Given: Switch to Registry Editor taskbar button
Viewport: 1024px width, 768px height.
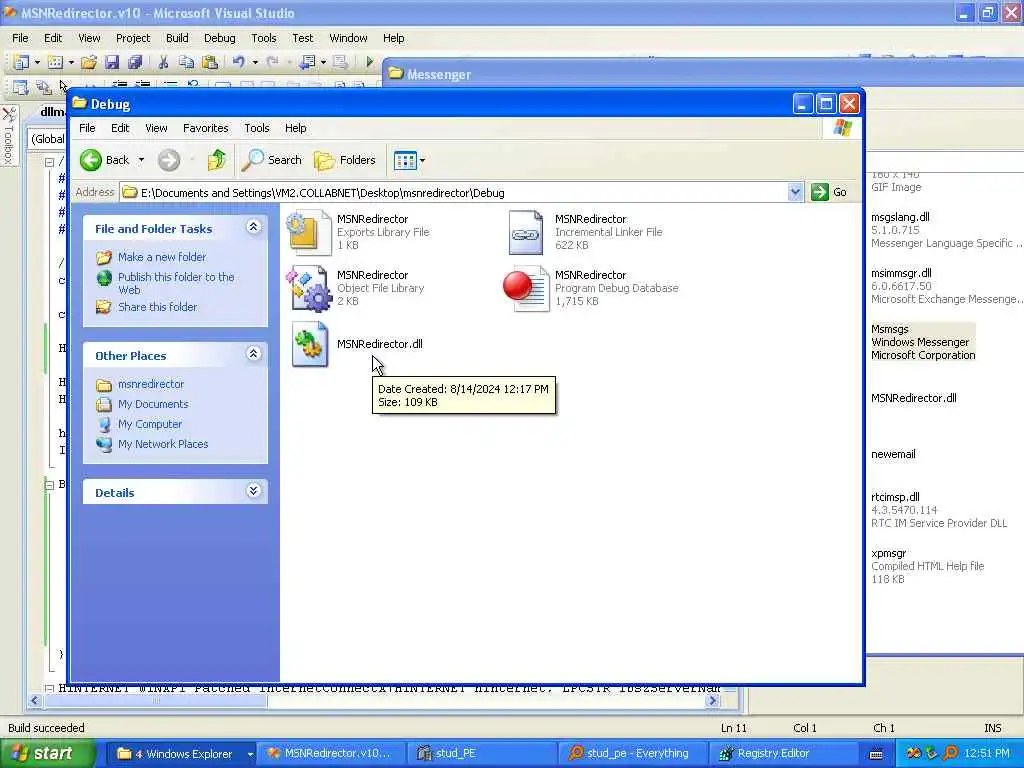Looking at the screenshot, I should pyautogui.click(x=784, y=754).
